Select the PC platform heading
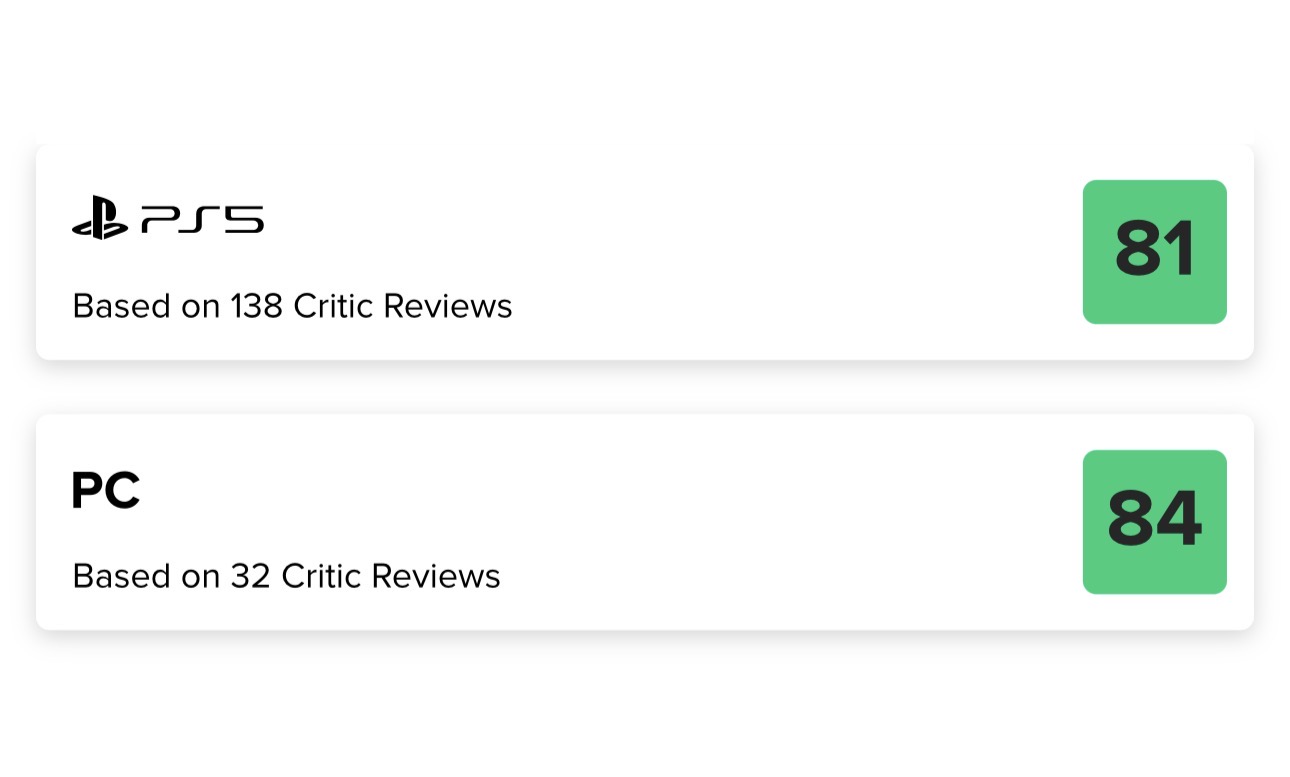 [x=105, y=491]
